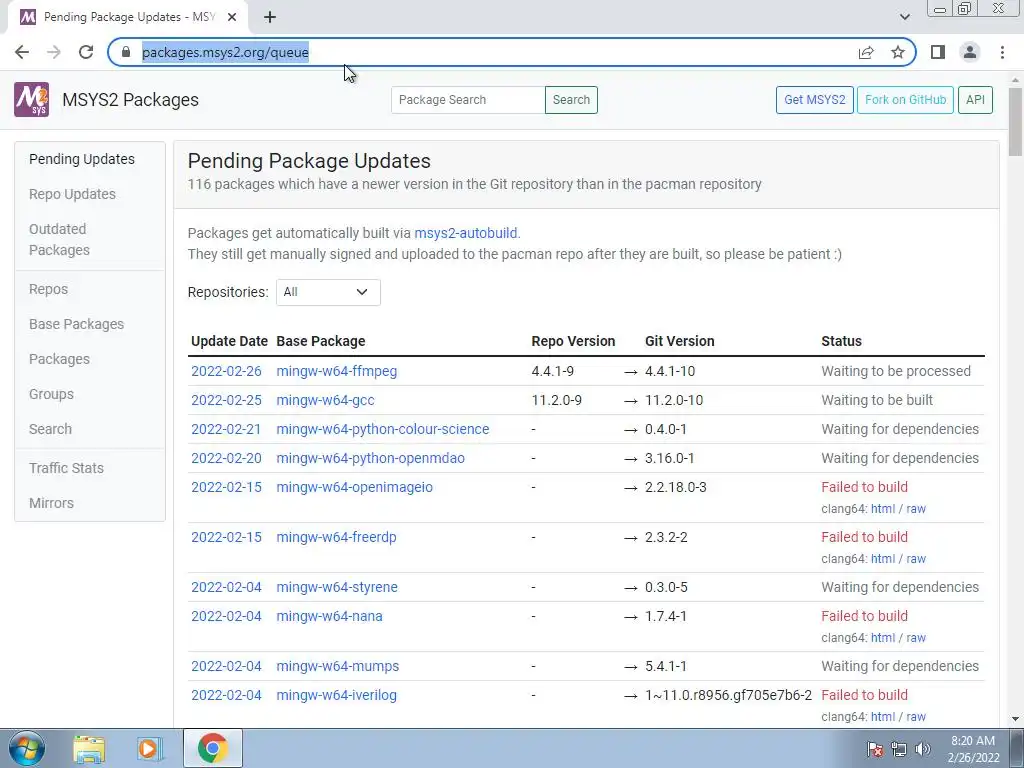View site lock security info
This screenshot has width=1024, height=768.
(x=126, y=52)
